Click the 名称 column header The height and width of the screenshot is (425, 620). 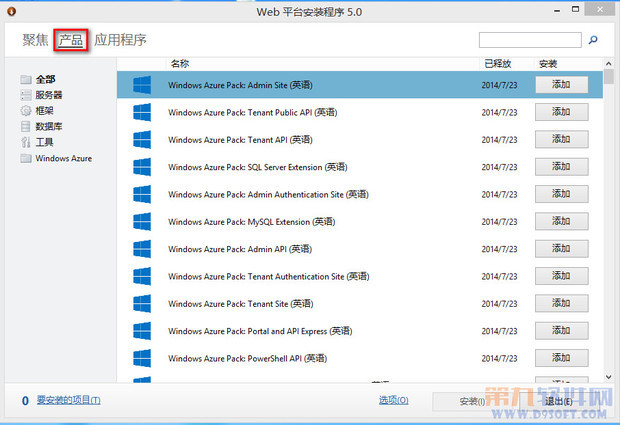(x=180, y=64)
